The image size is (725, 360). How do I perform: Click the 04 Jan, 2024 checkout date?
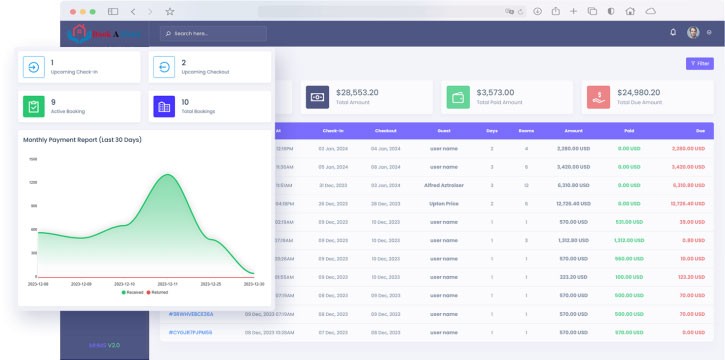pyautogui.click(x=386, y=149)
